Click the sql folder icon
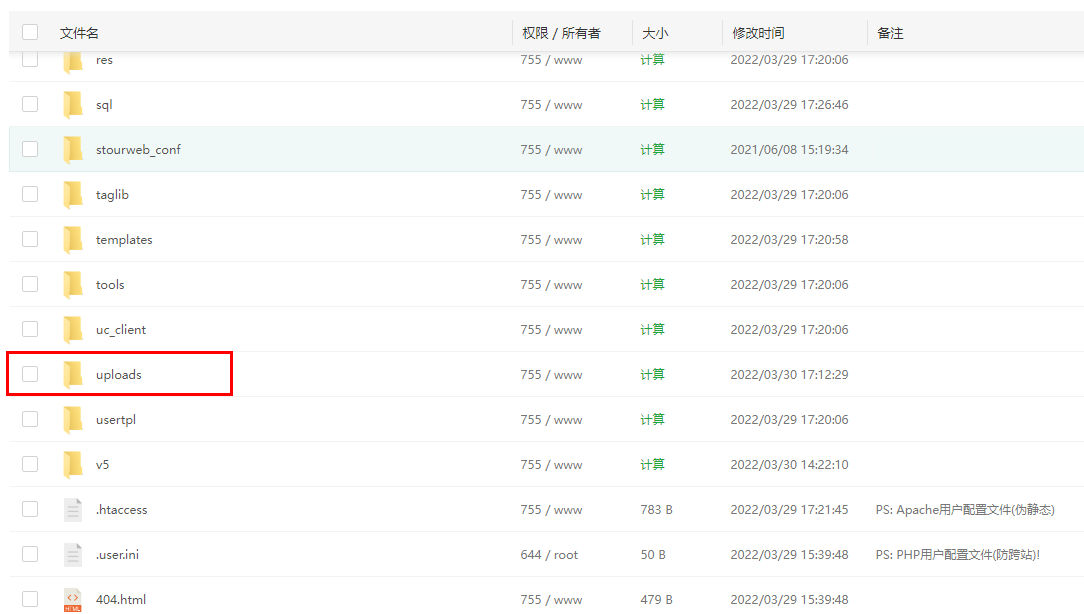The height and width of the screenshot is (614, 1084). coord(73,104)
